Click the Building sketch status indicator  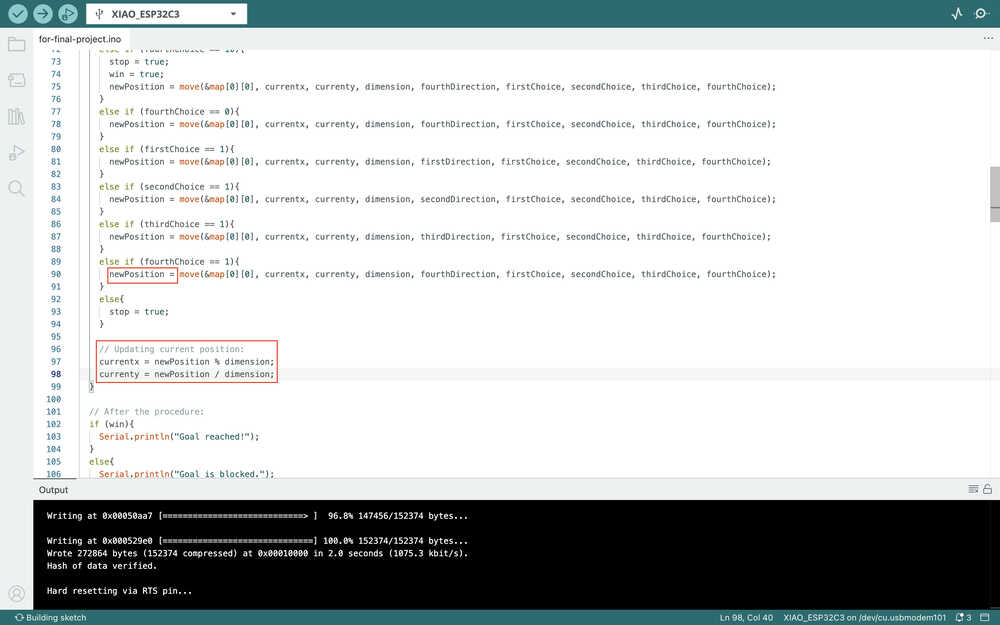coord(50,617)
